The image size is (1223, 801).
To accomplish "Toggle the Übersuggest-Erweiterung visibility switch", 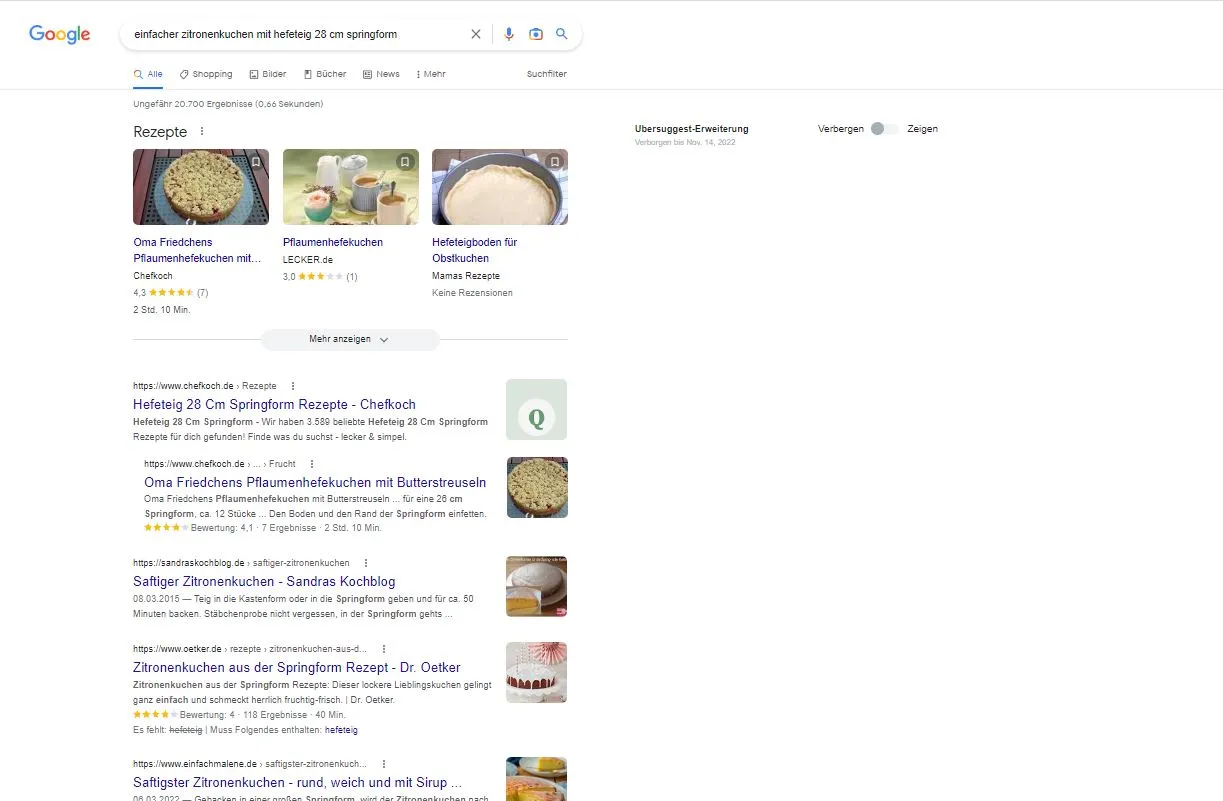I will [880, 128].
